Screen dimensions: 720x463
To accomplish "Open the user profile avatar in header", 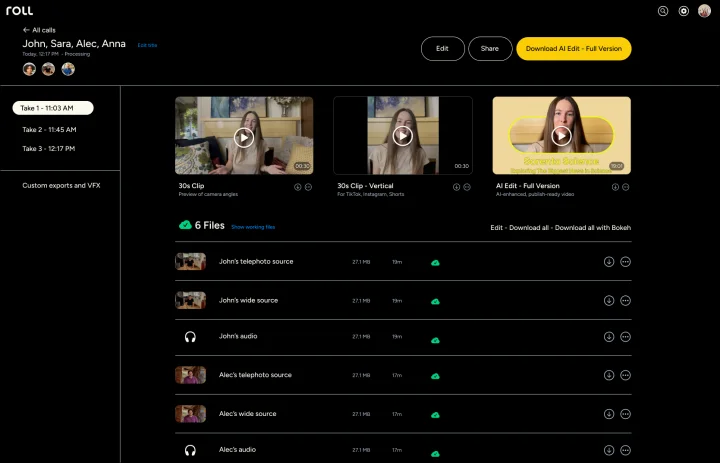I will click(704, 11).
